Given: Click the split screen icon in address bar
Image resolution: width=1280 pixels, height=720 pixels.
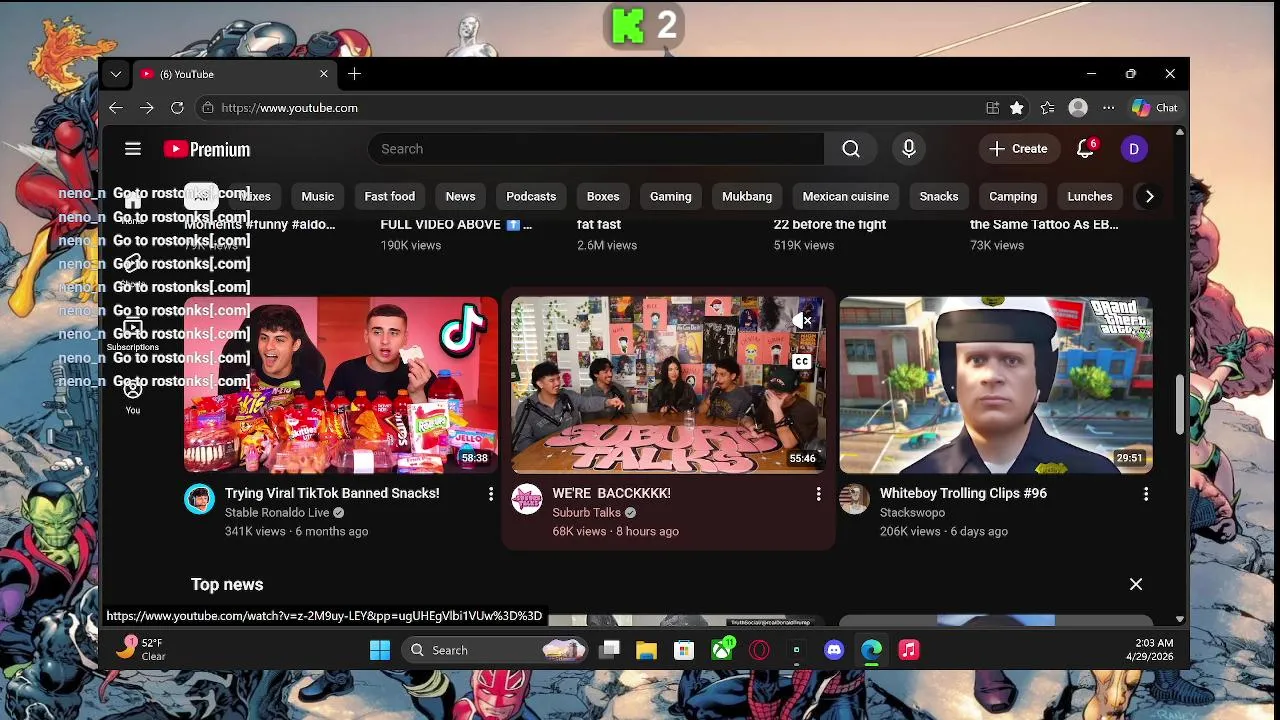Looking at the screenshot, I should click(x=992, y=108).
